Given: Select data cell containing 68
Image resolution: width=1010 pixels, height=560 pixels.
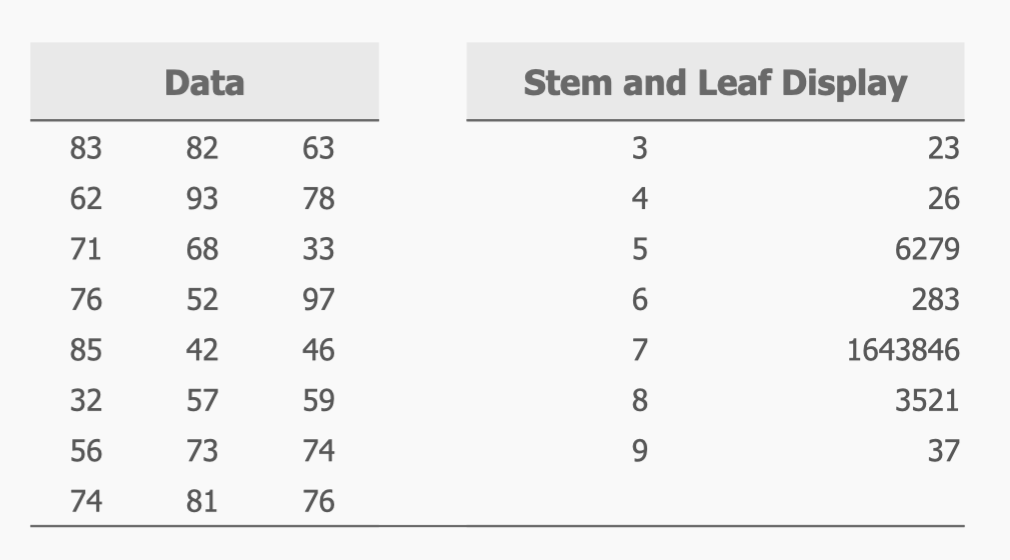Looking at the screenshot, I should (202, 249).
